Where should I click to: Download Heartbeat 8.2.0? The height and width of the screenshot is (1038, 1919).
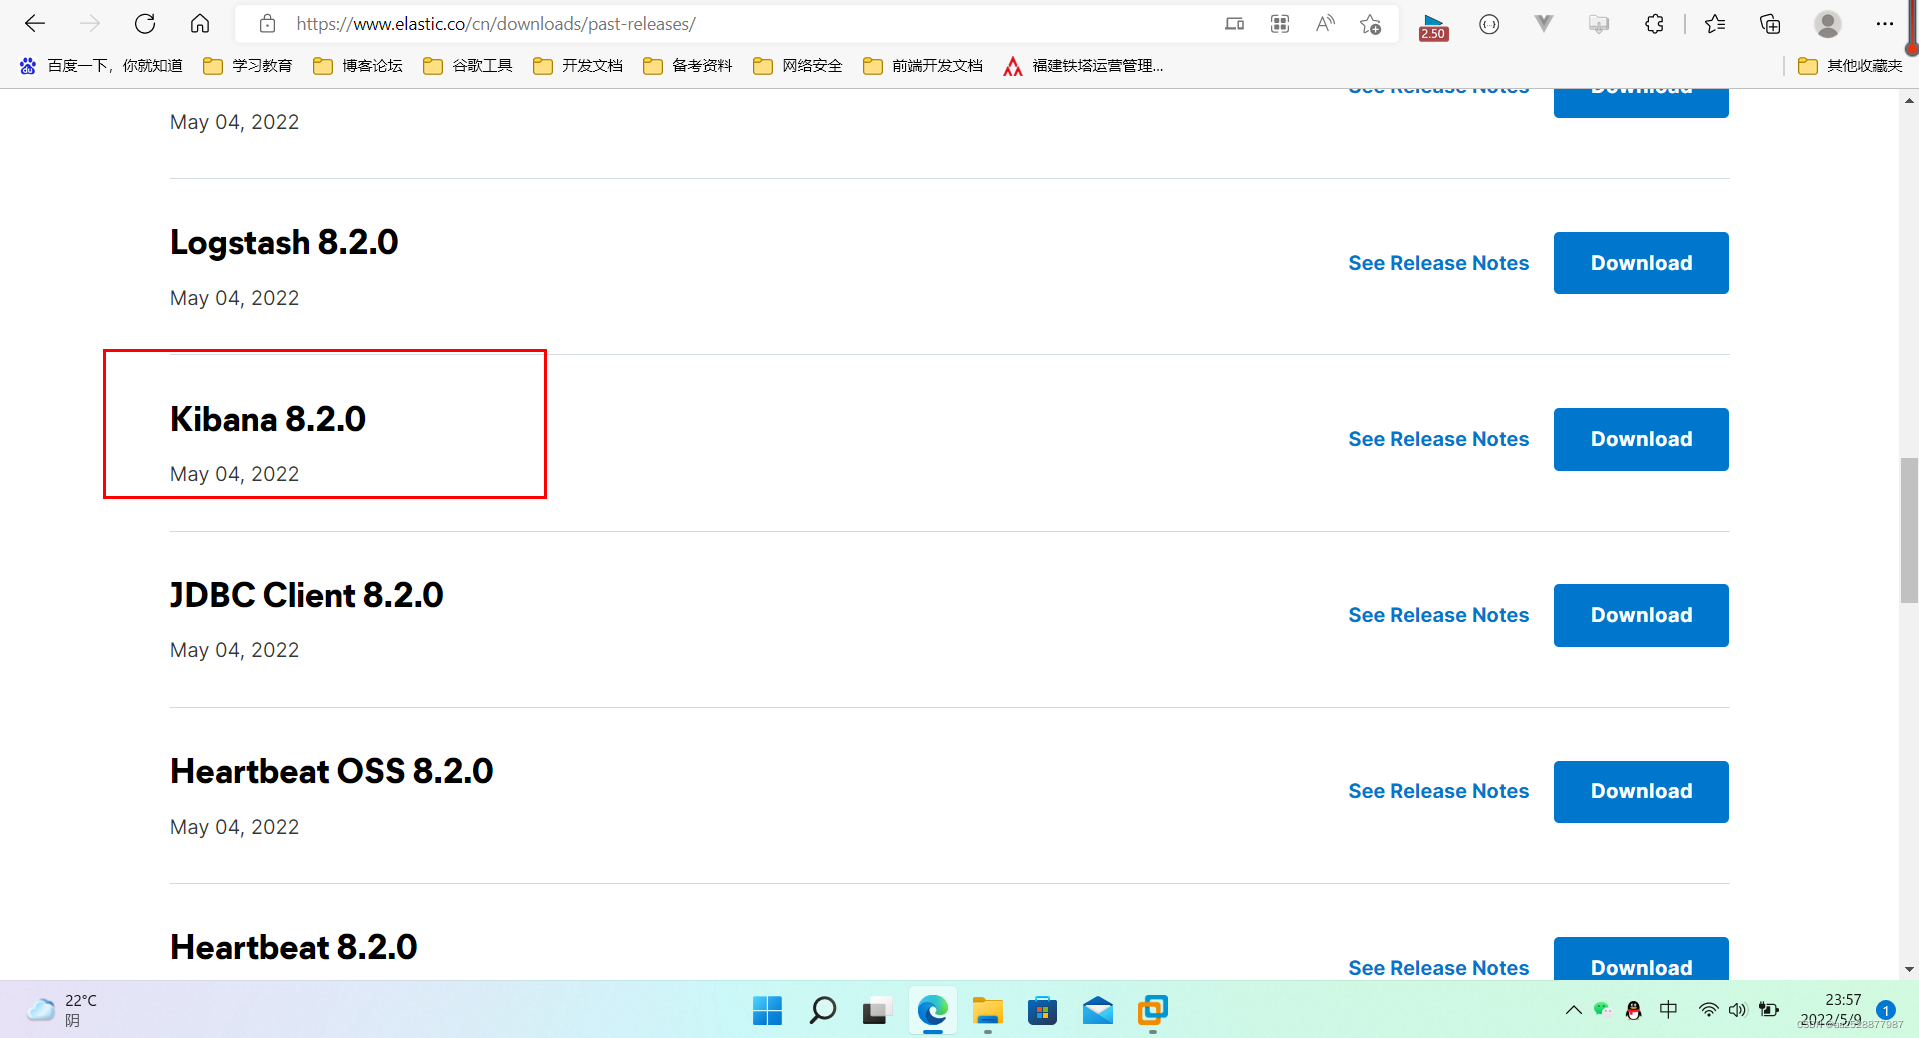click(1641, 960)
